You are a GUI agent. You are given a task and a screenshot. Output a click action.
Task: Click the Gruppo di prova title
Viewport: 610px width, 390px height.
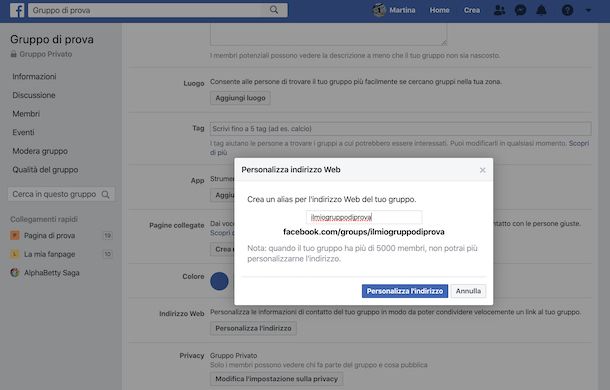pyautogui.click(x=52, y=39)
